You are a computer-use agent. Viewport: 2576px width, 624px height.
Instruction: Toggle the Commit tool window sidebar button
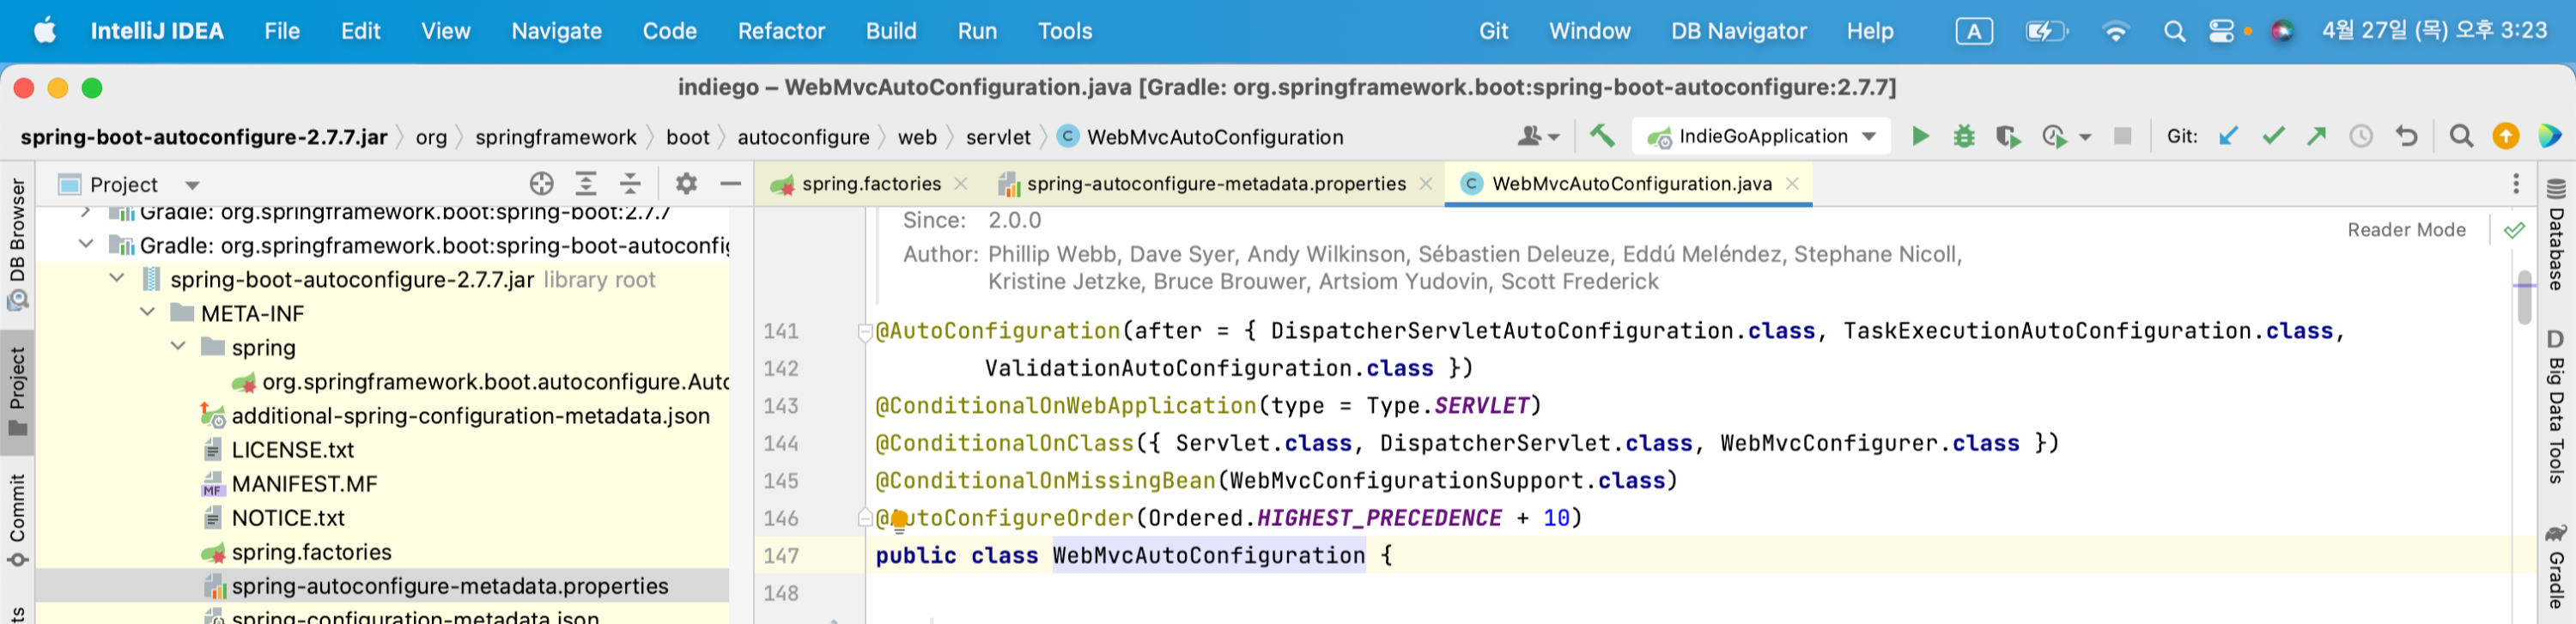coord(17,521)
